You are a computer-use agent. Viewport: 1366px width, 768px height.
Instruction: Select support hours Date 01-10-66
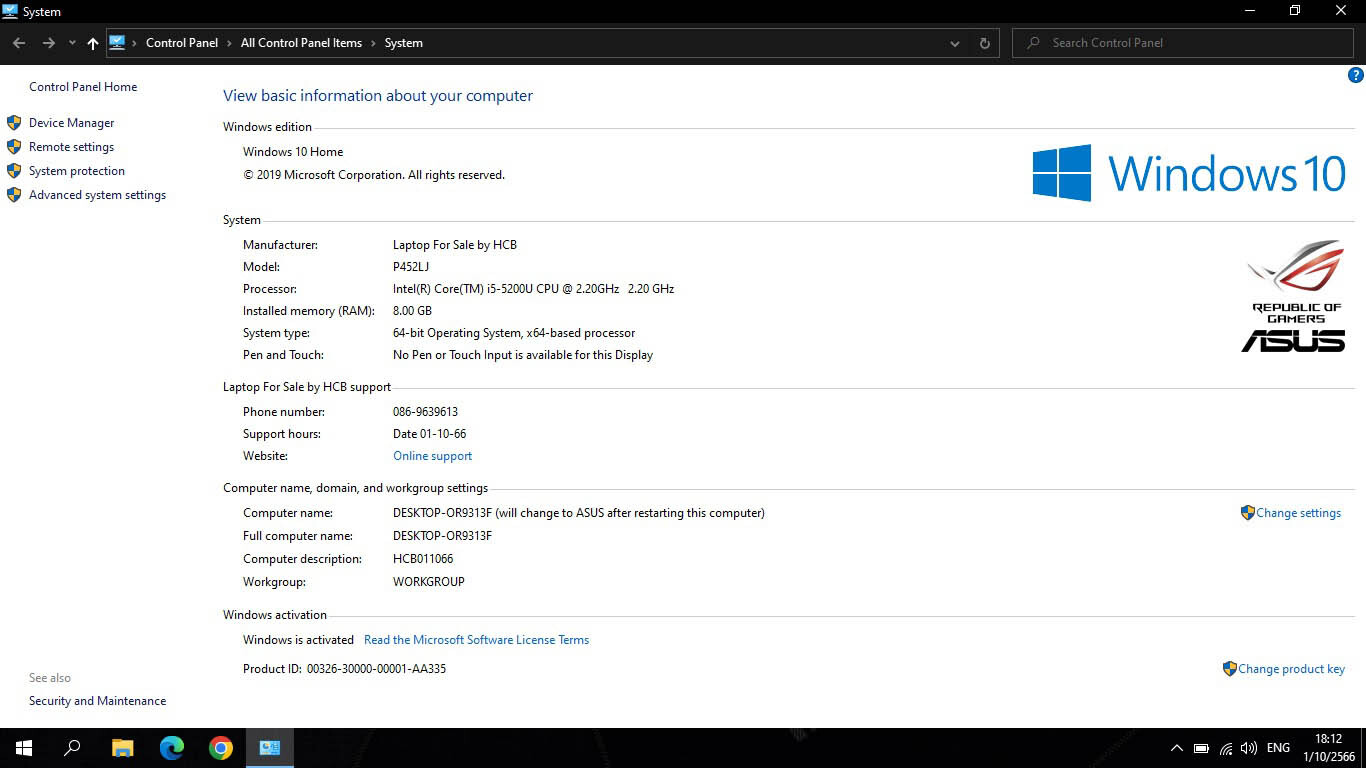[429, 434]
